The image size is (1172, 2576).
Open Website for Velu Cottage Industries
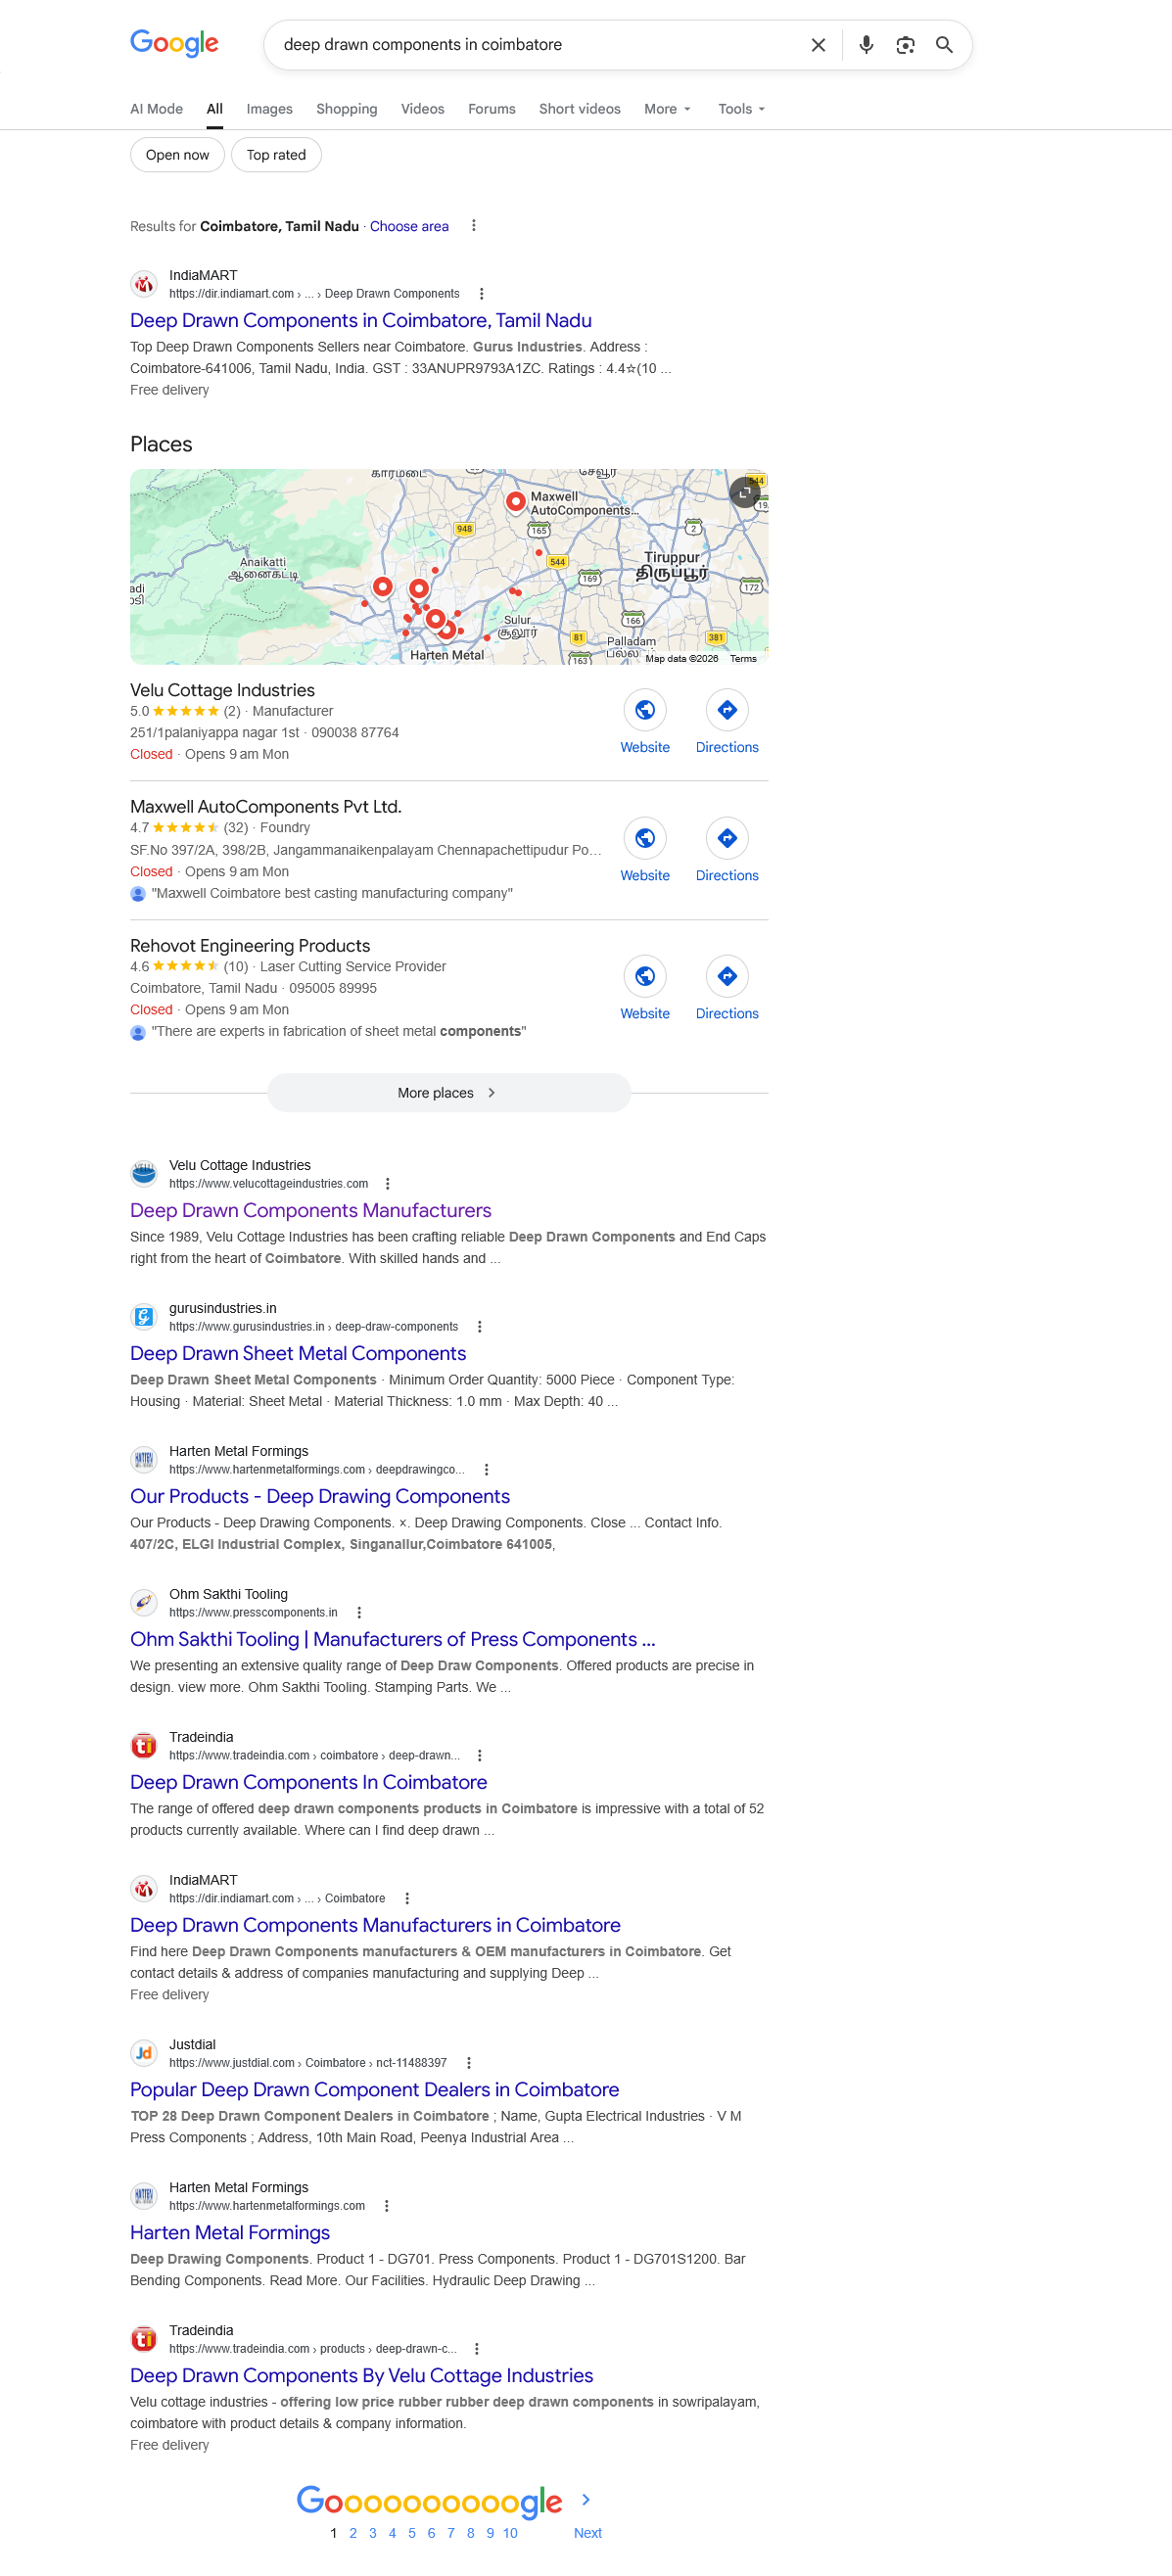click(645, 722)
